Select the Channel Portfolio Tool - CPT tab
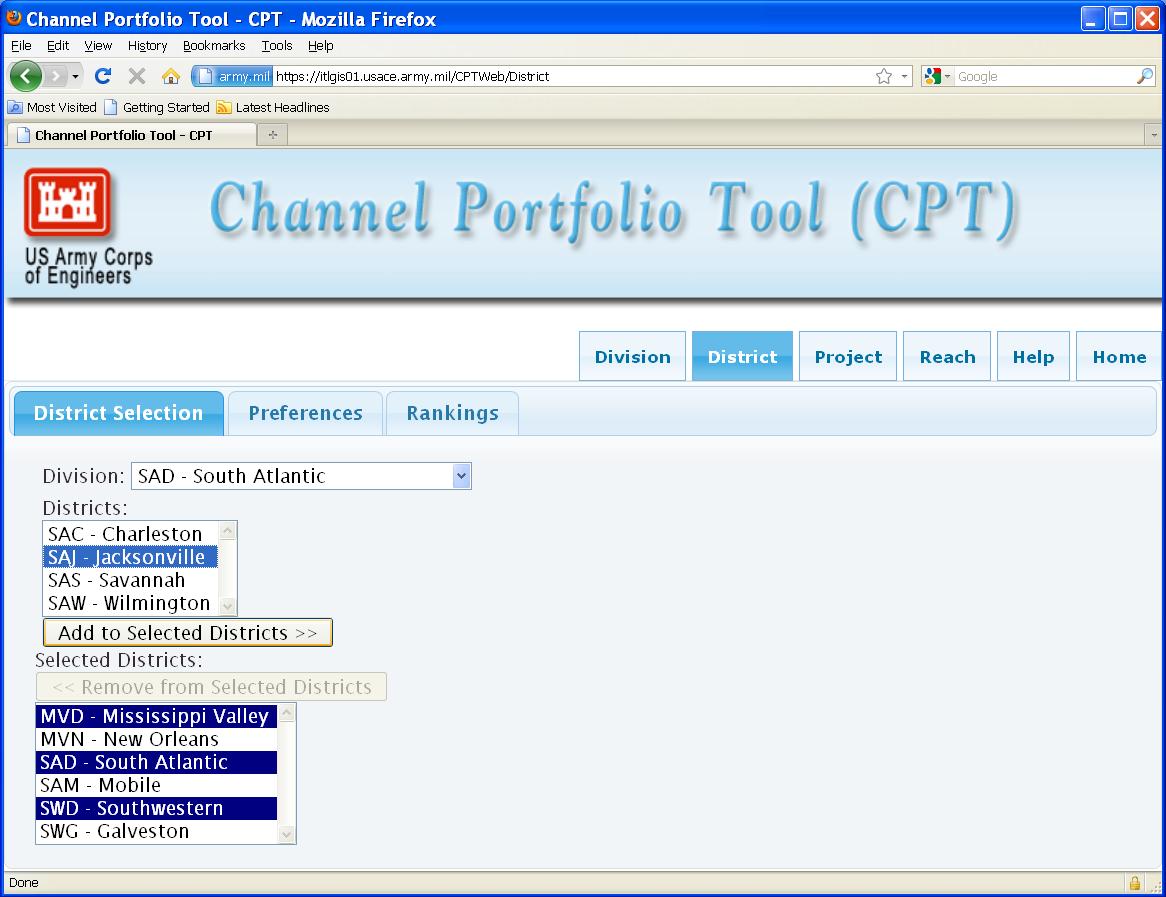The image size is (1166, 897). (132, 135)
